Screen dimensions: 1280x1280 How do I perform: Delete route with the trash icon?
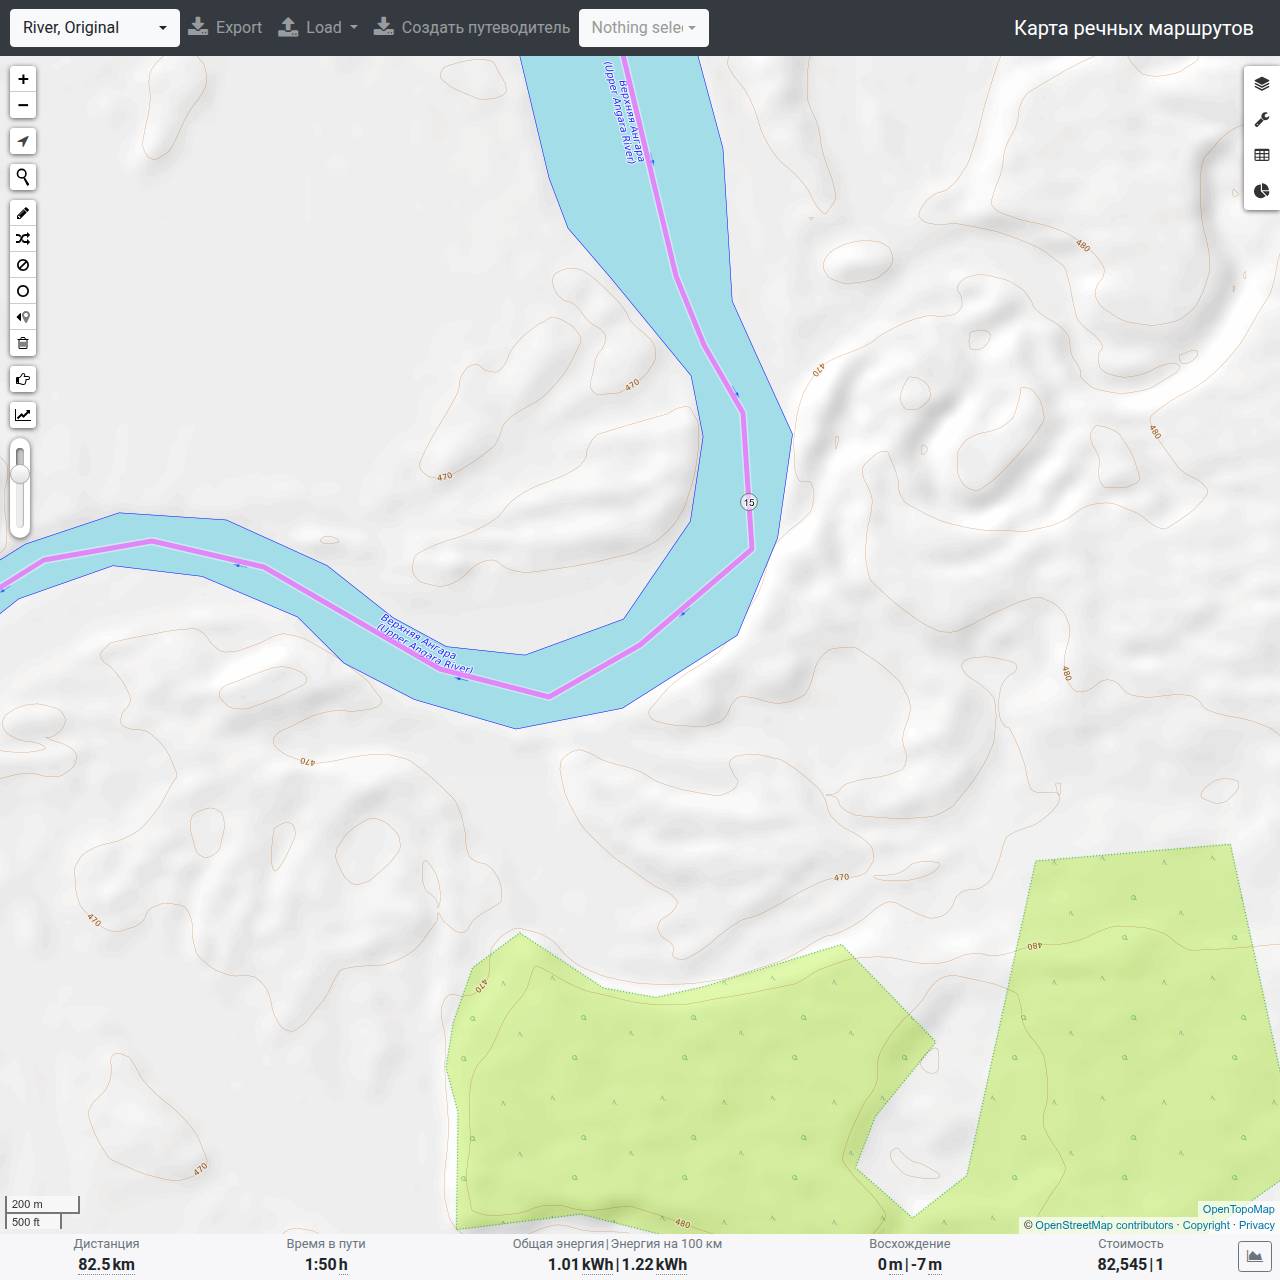tap(23, 343)
